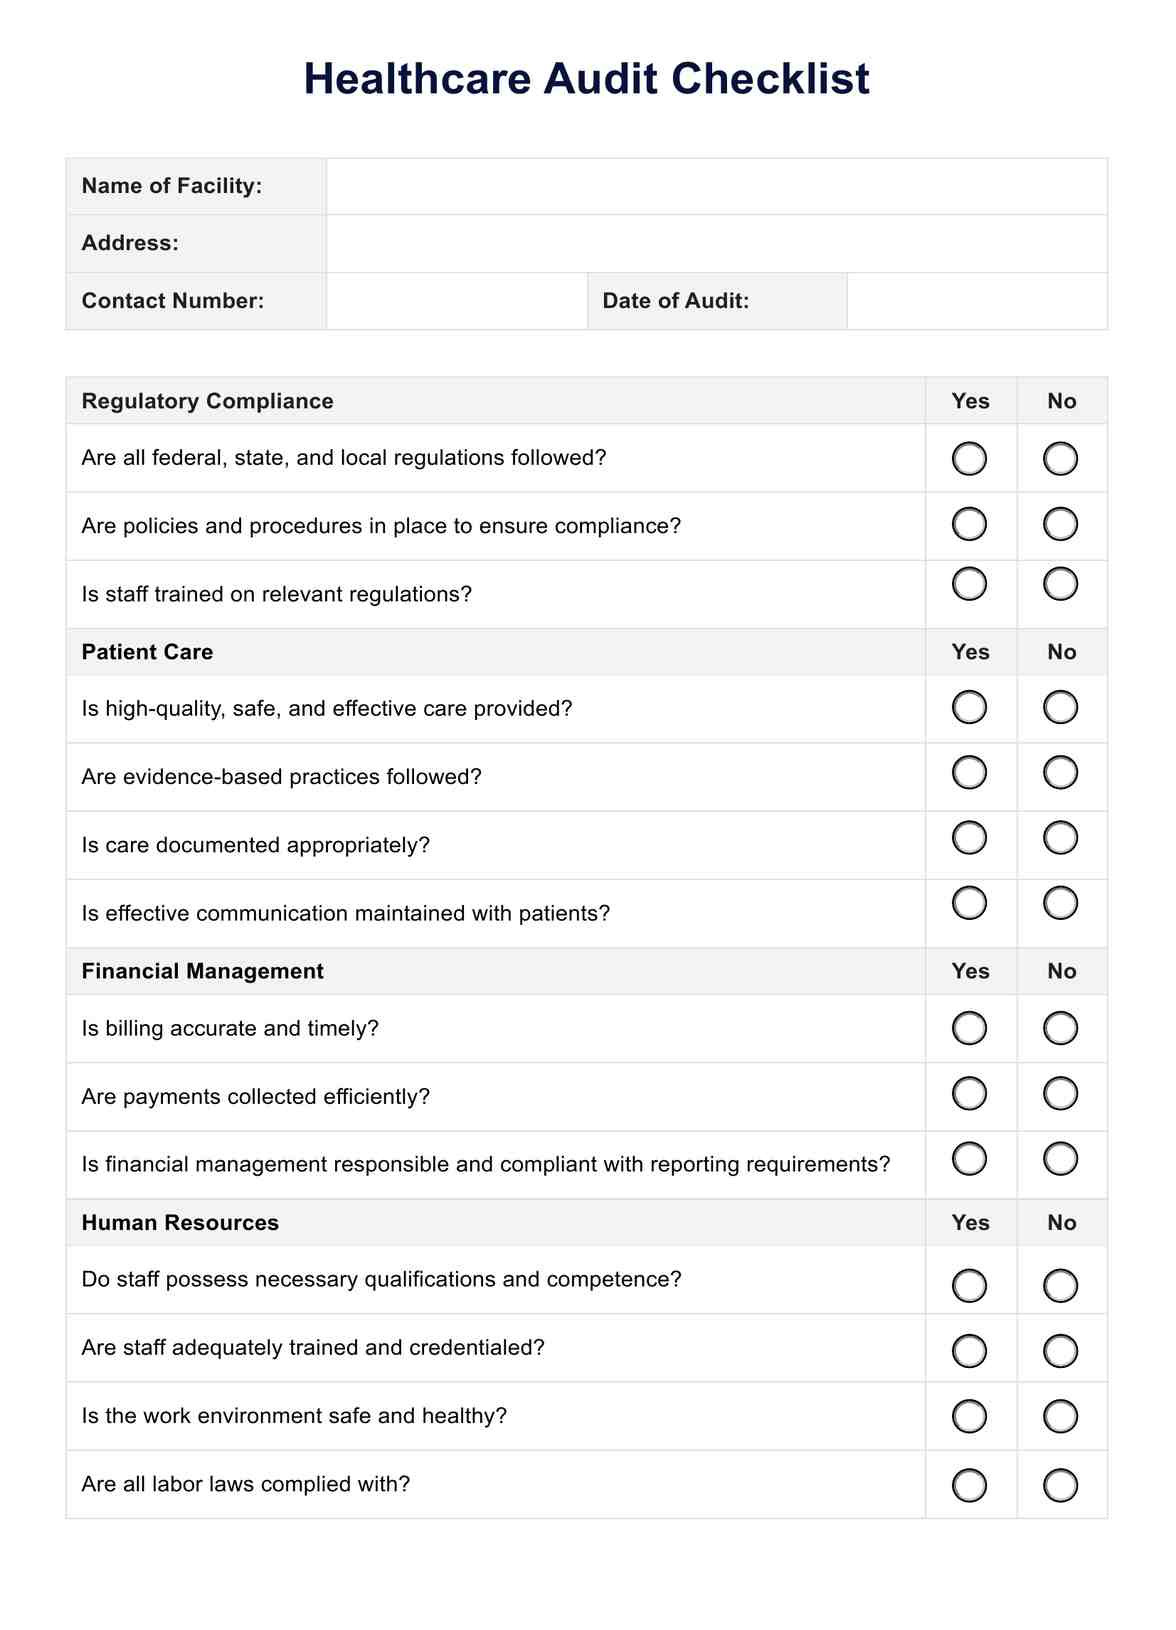Viewport: 1176px width, 1630px height.
Task: Click the Address input field
Action: click(x=716, y=244)
